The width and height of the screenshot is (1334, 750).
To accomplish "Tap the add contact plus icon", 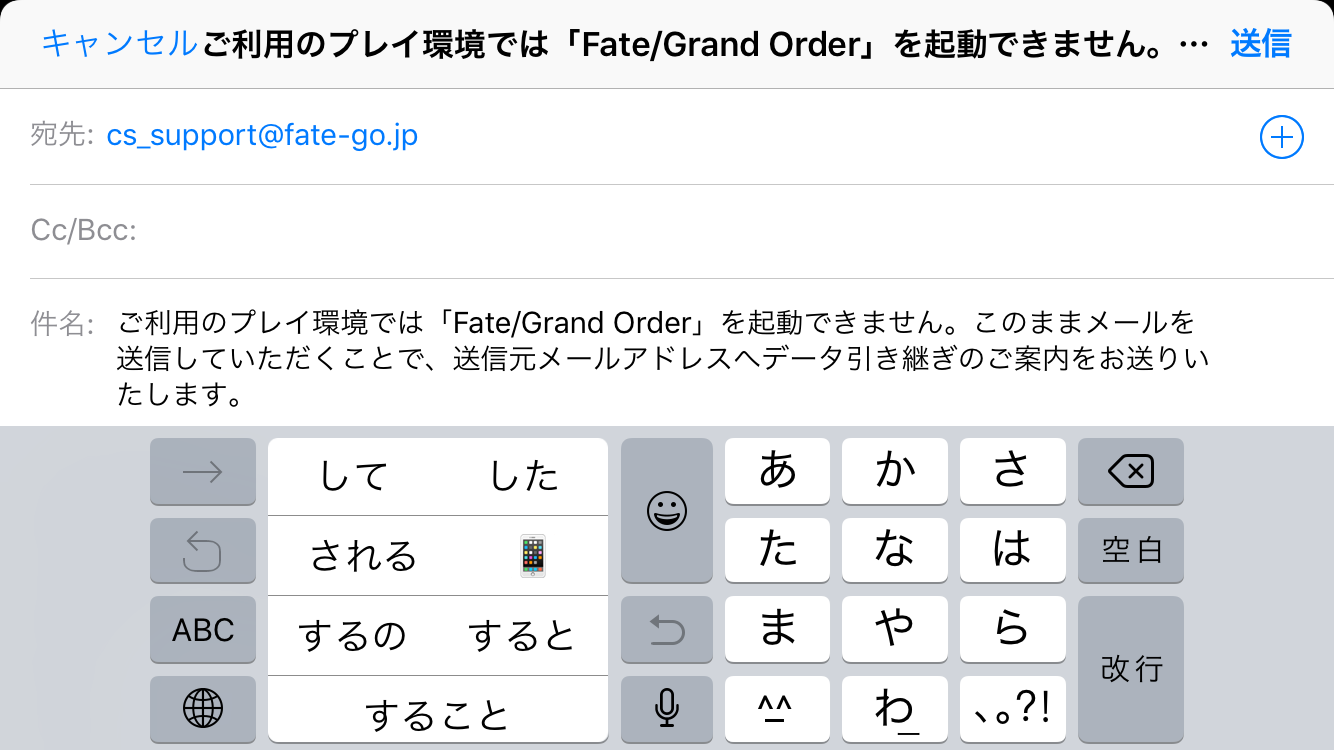I will tap(1281, 138).
